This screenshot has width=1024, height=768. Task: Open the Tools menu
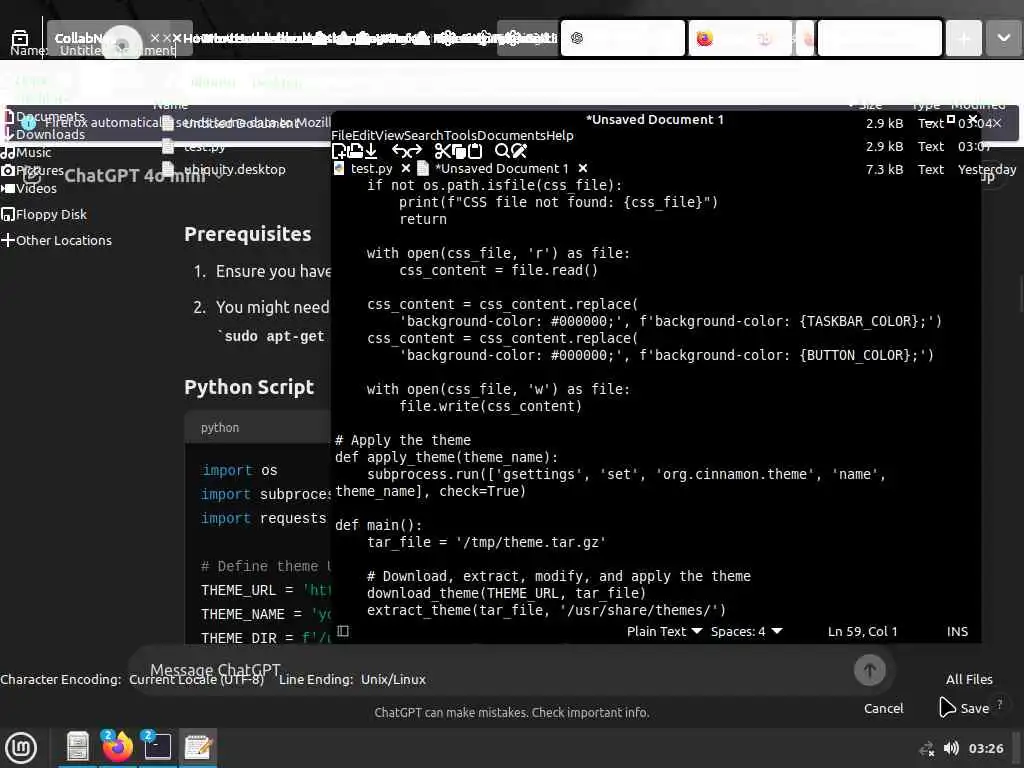[x=461, y=135]
